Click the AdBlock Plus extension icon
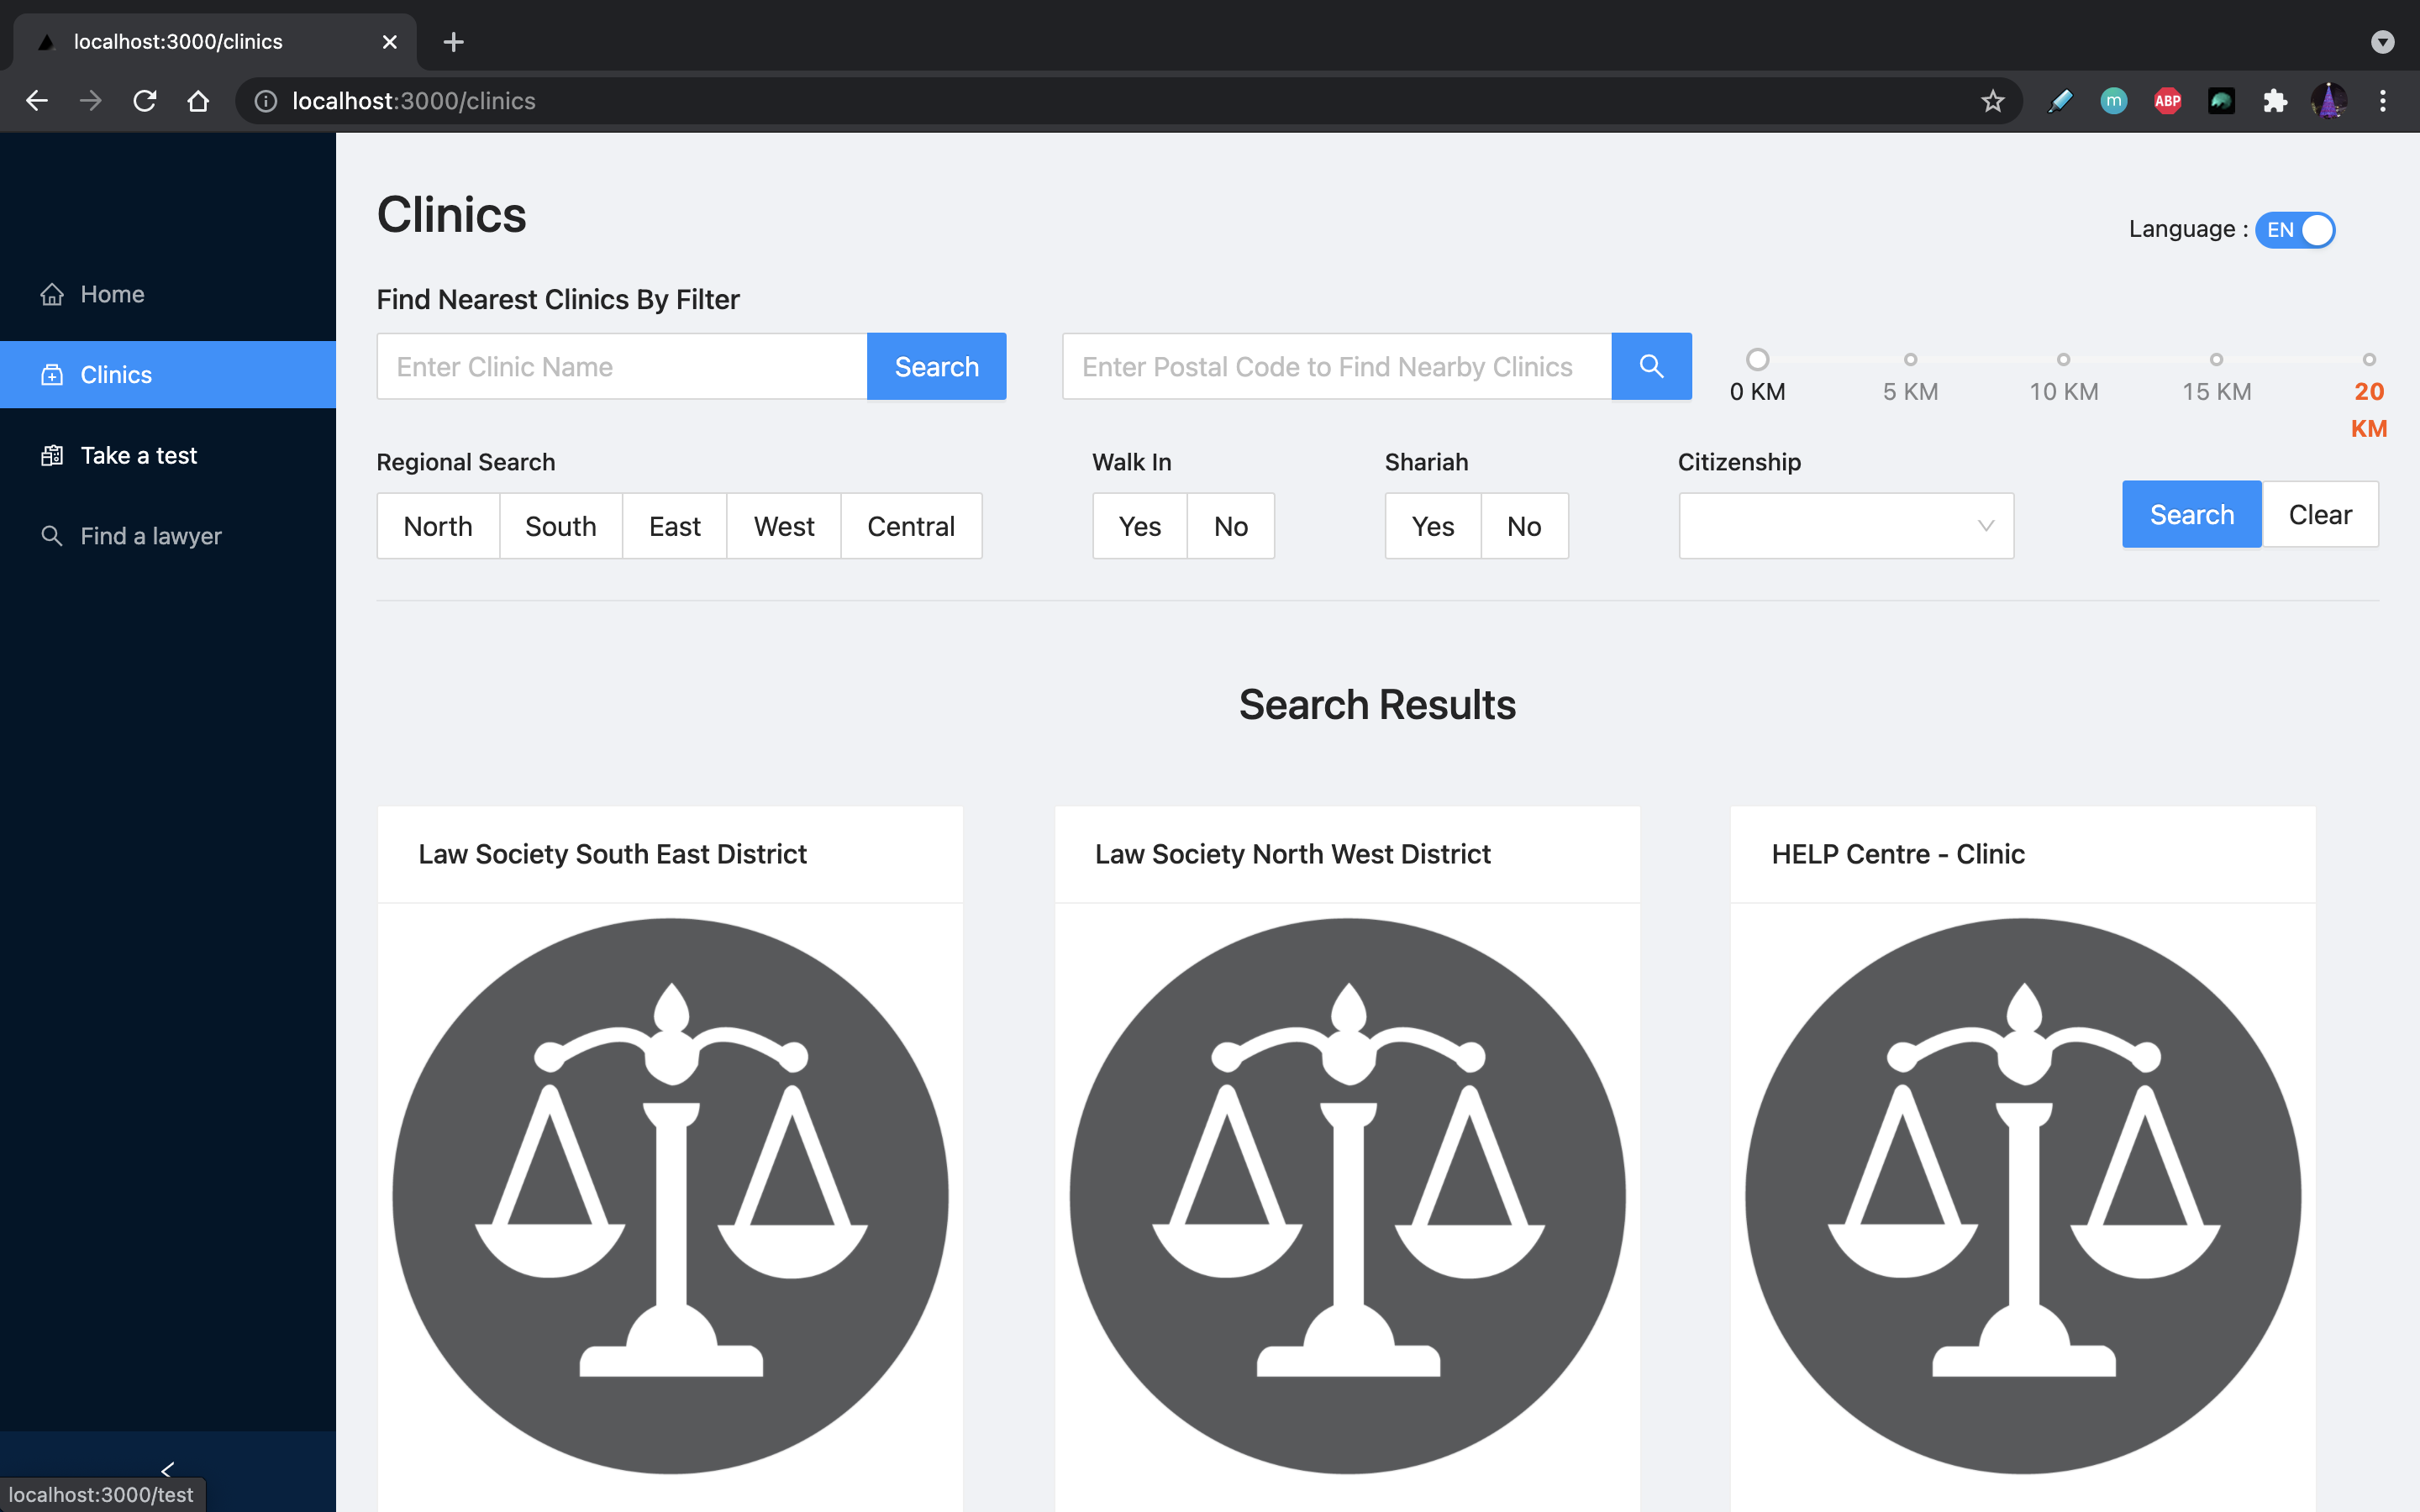The height and width of the screenshot is (1512, 2420). pos(2167,101)
